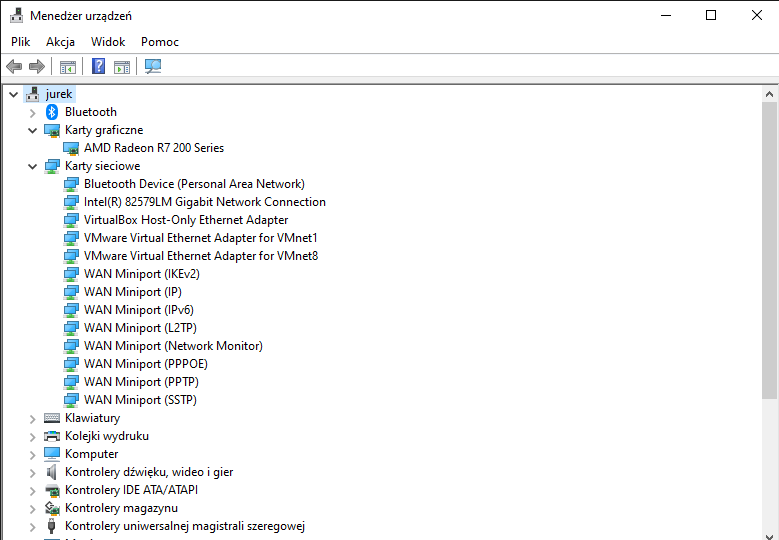Click the Kontrolery IDE ATA/ATAPI icon
The width and height of the screenshot is (779, 540).
(52, 490)
